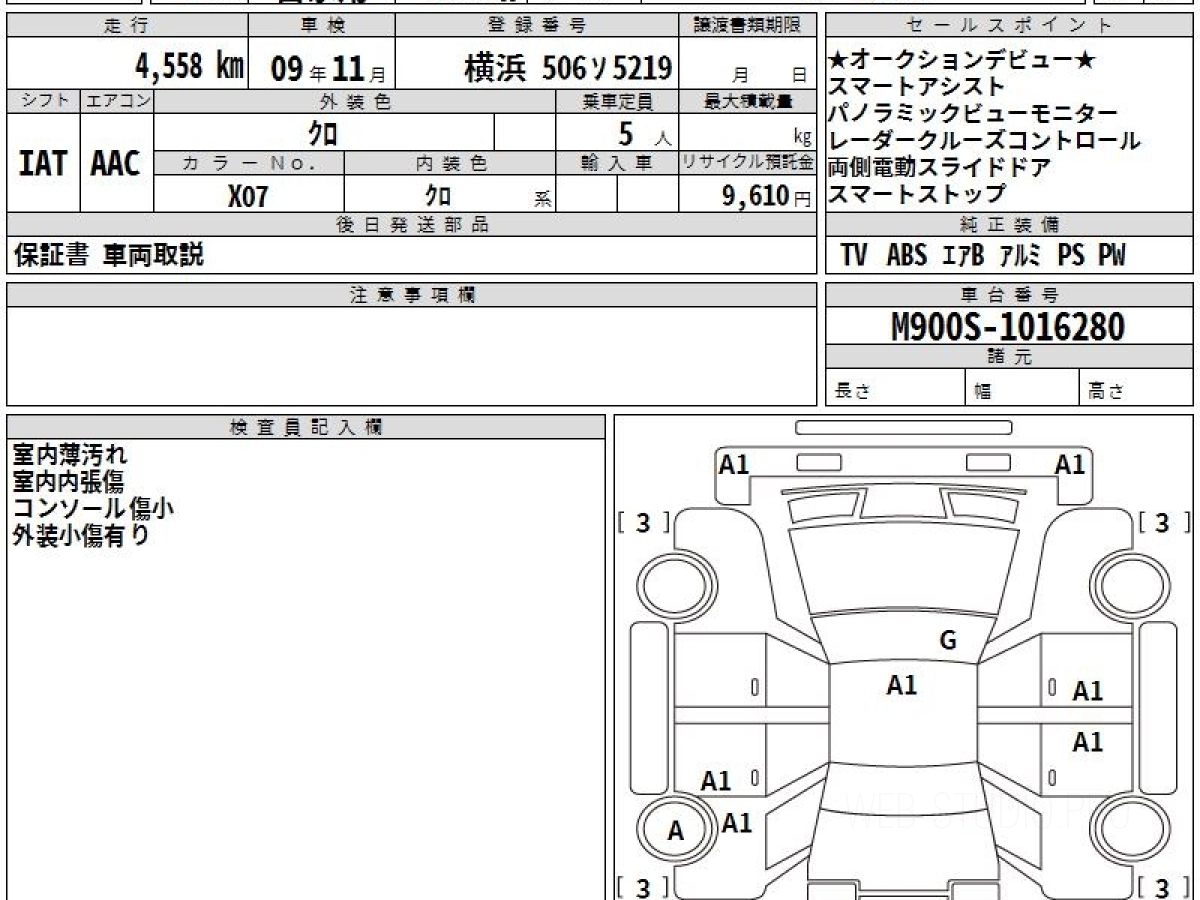Image resolution: width=1200 pixels, height=900 pixels.
Task: Click the 検査員記入欄 header
Action: coord(306,426)
